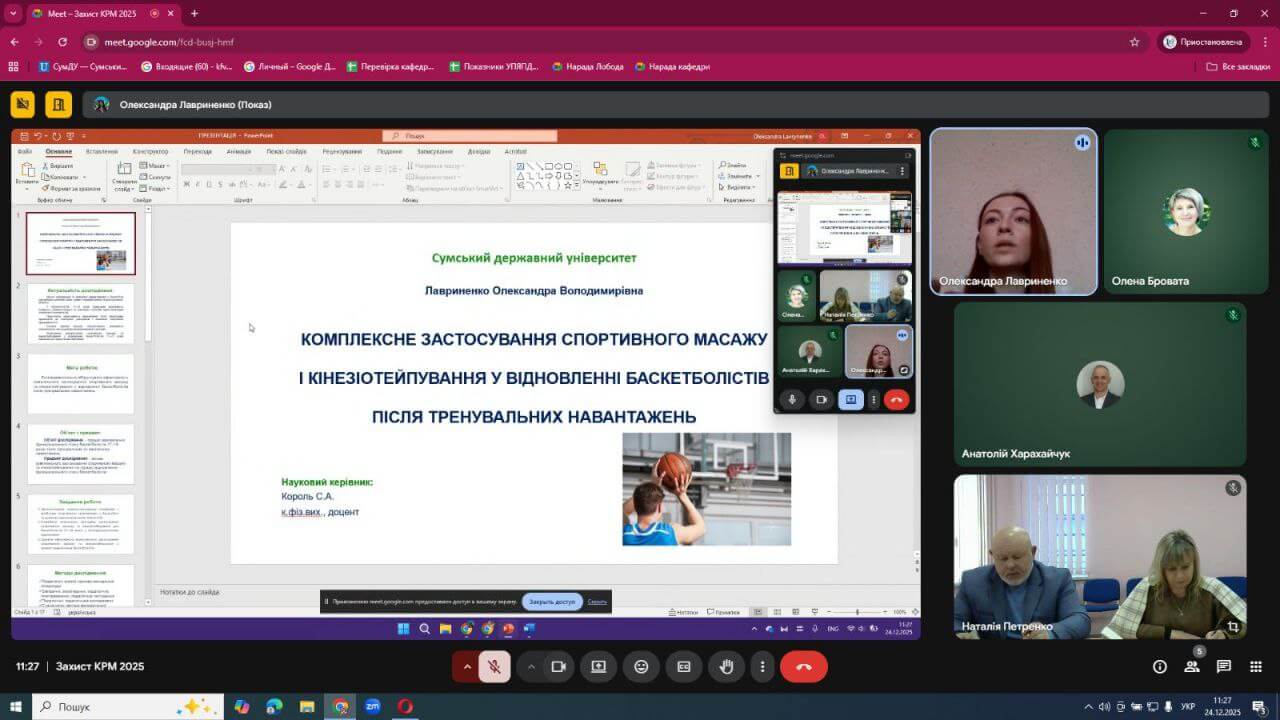Expand audio settings arrow beside microphone
Screen dimensions: 1280x720
(x=466, y=667)
